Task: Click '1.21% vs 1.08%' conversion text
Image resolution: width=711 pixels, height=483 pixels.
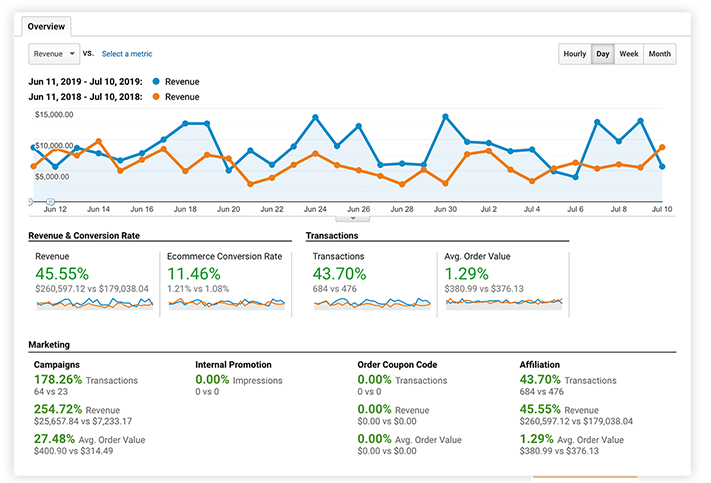Action: tap(198, 289)
